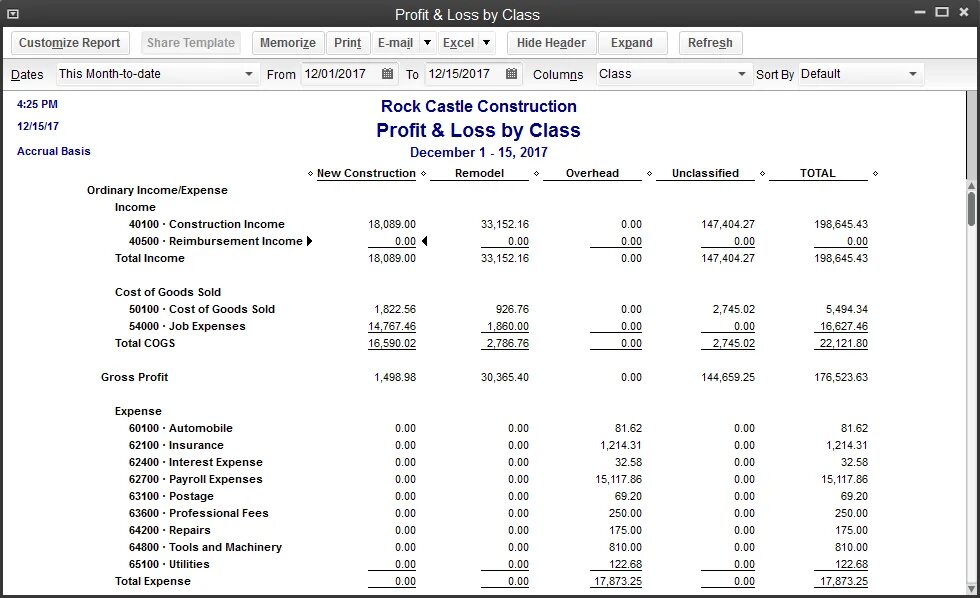Hide the report header
Screen dimensions: 980x598
(x=551, y=43)
